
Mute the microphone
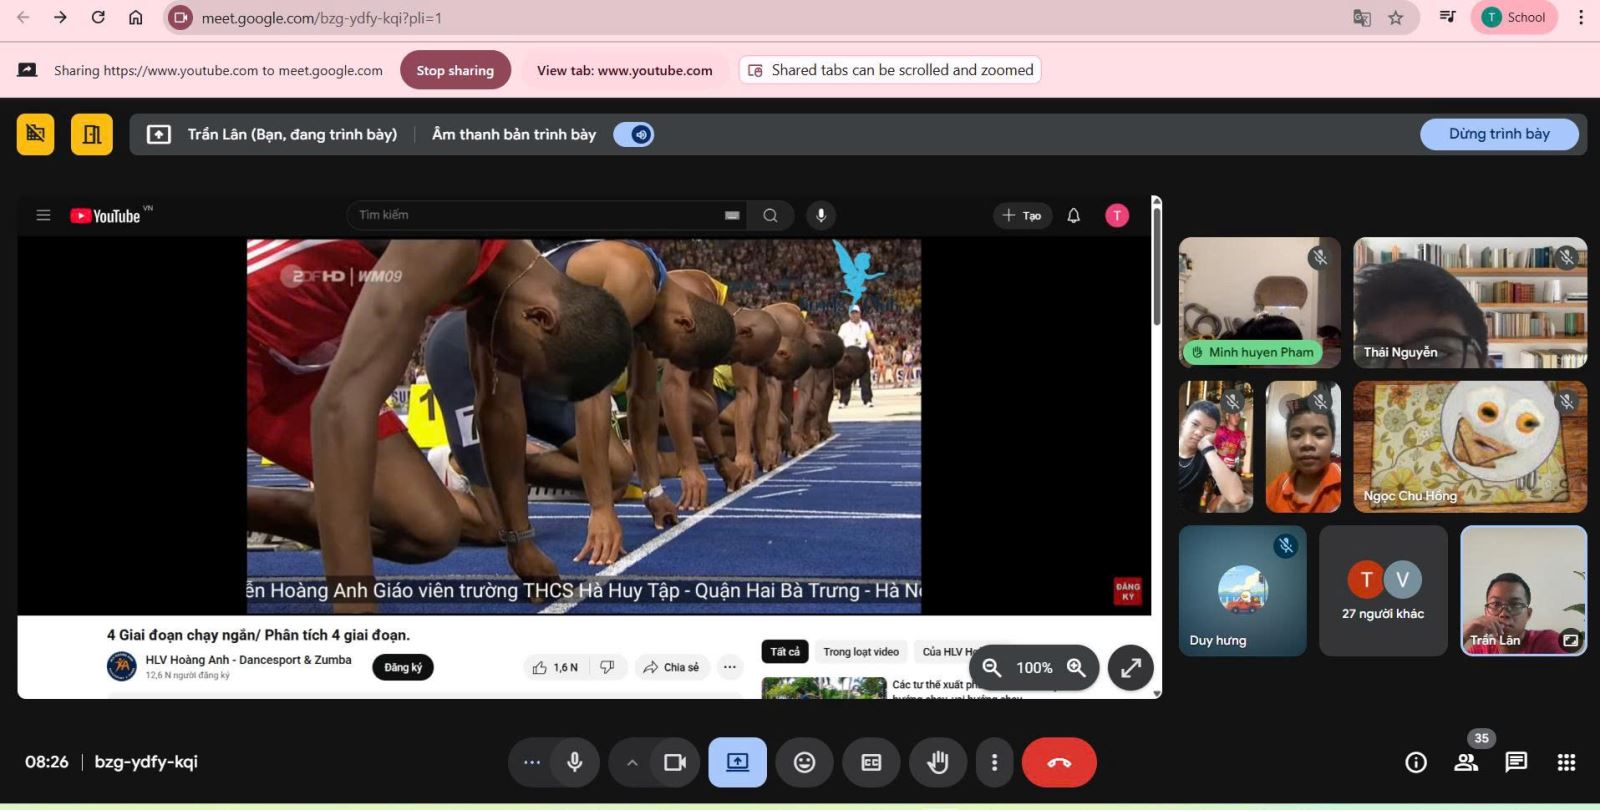coord(574,763)
